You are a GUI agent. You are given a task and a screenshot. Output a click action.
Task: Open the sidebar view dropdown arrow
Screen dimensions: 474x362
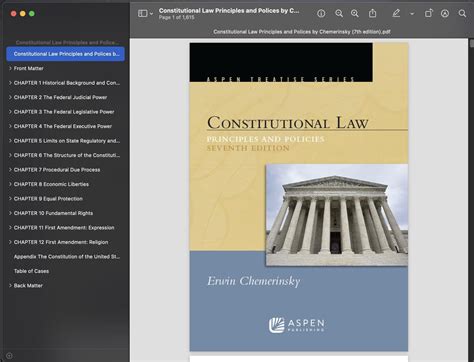pyautogui.click(x=151, y=14)
